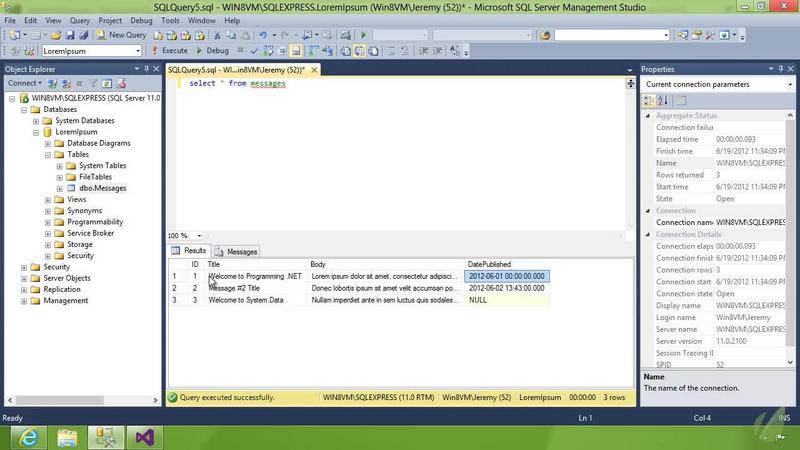
Task: Expand the Programmability folder
Action: pos(47,222)
